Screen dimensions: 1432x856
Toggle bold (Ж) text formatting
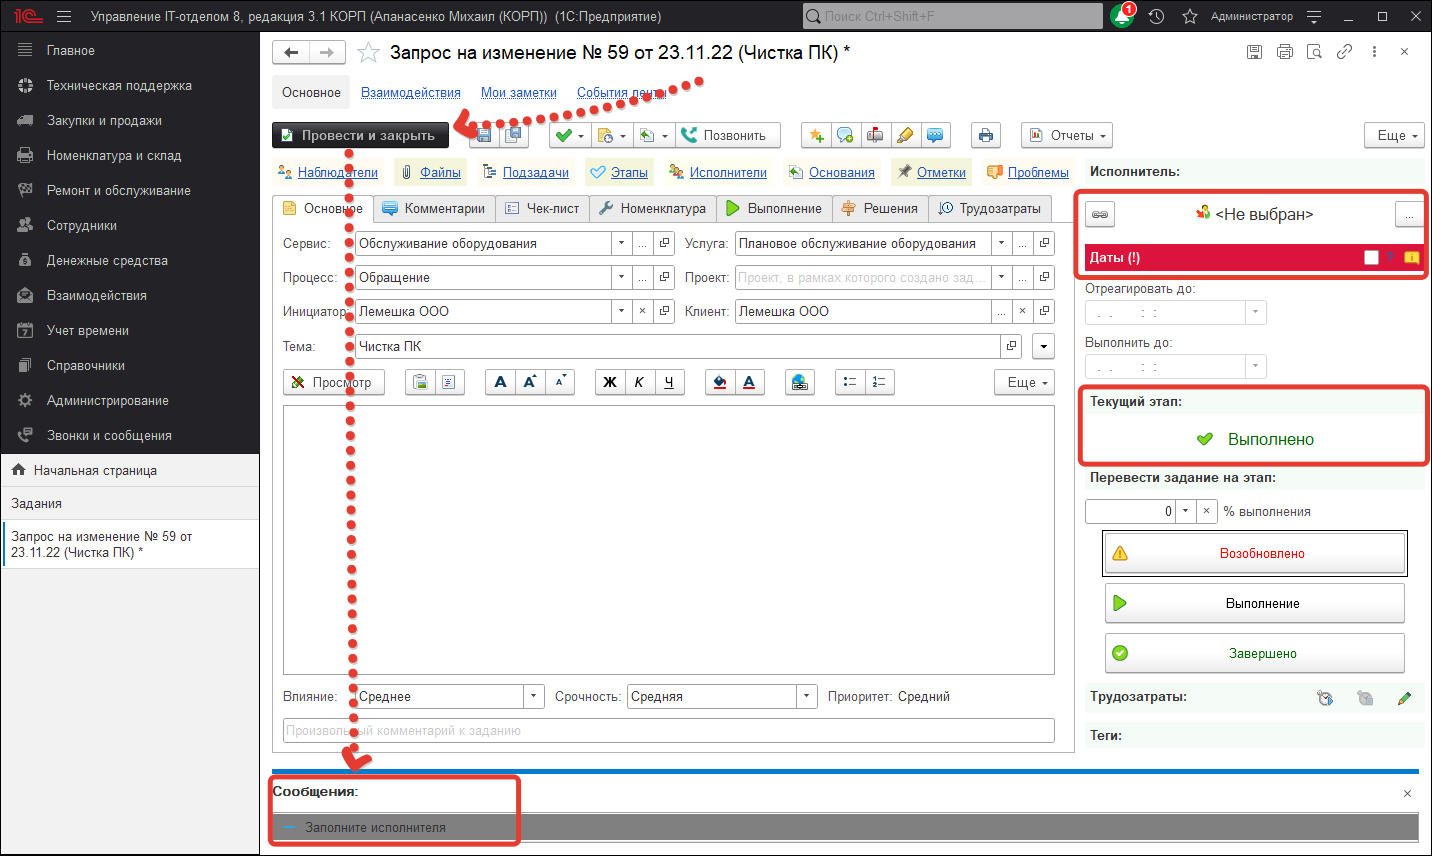[609, 382]
